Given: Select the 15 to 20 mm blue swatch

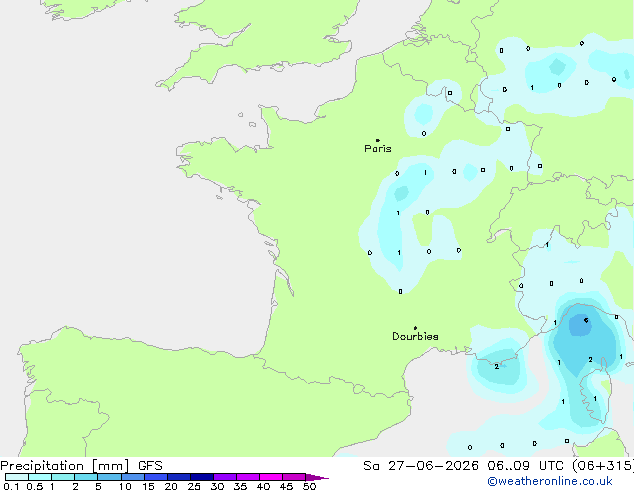Looking at the screenshot, I should click(x=156, y=477).
